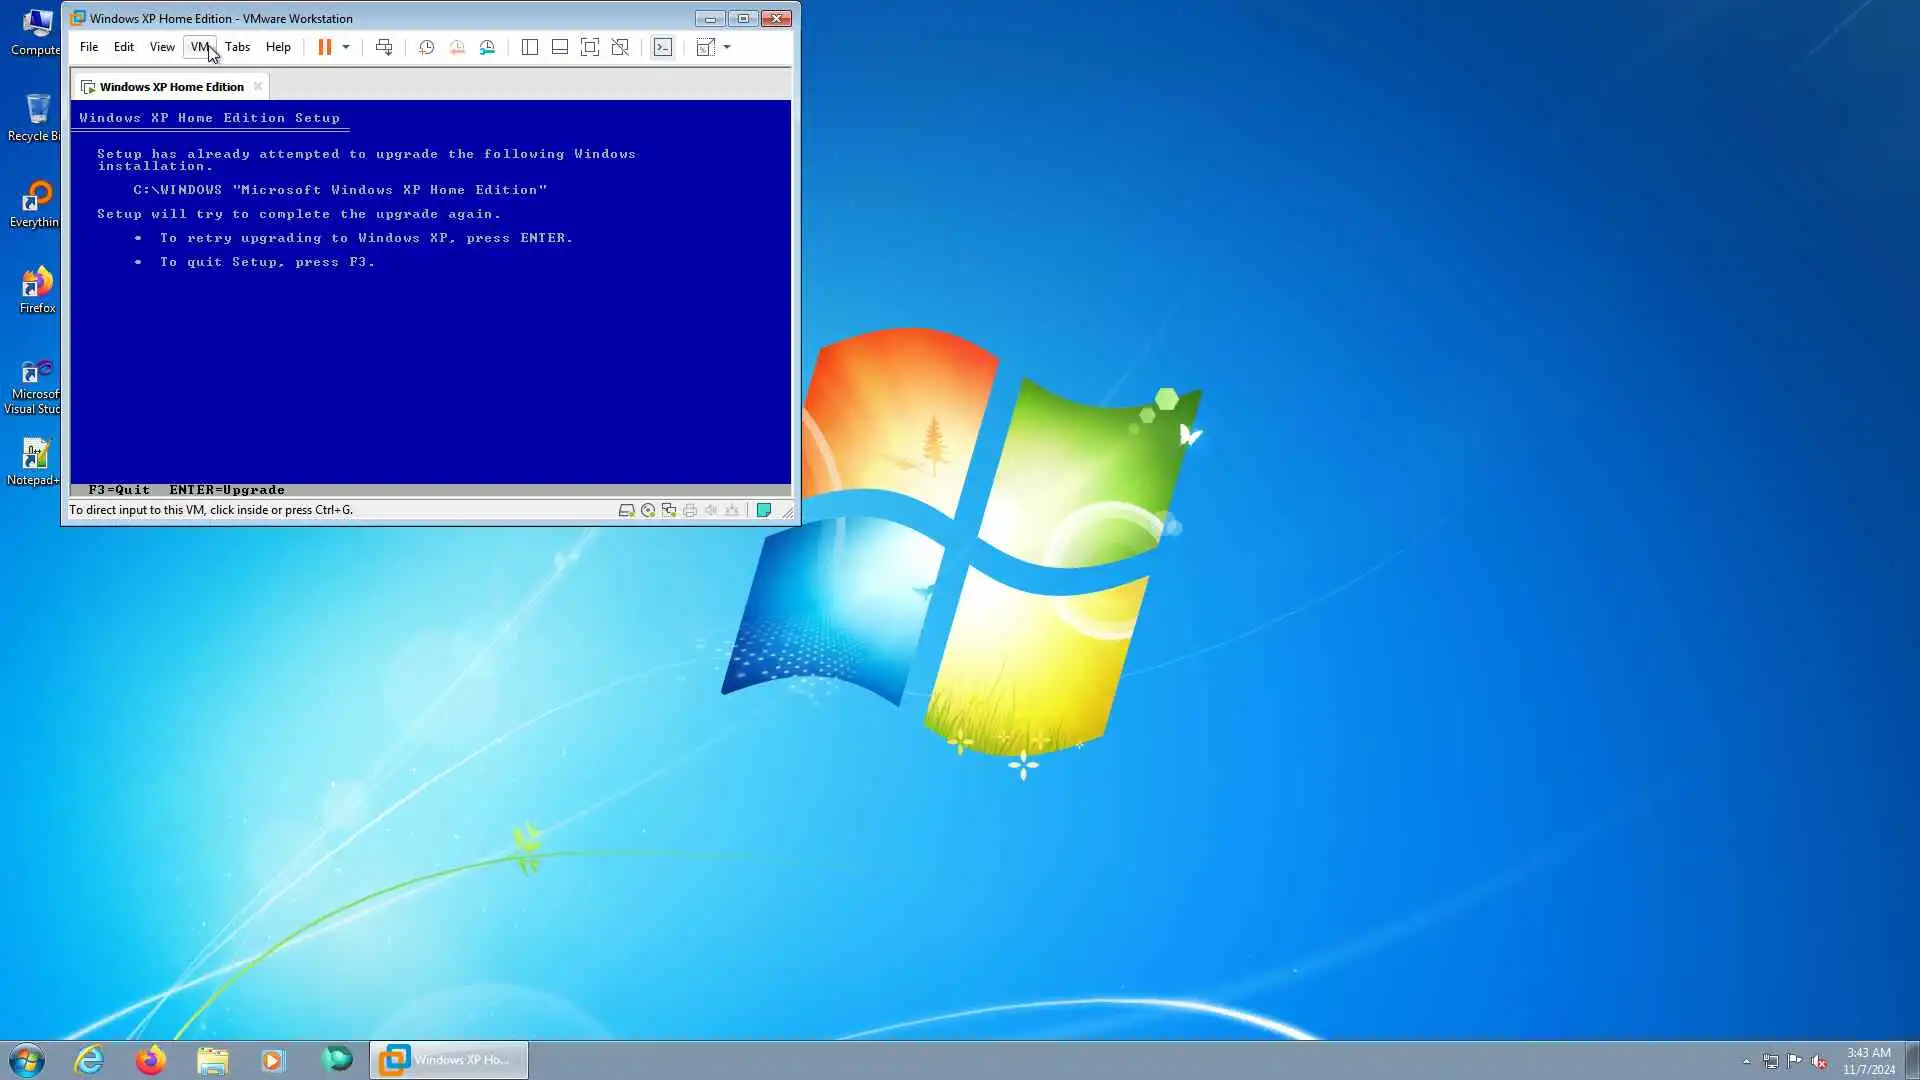Screen dimensions: 1920x1080
Task: Toggle the thumbnail bar view
Action: (560, 47)
